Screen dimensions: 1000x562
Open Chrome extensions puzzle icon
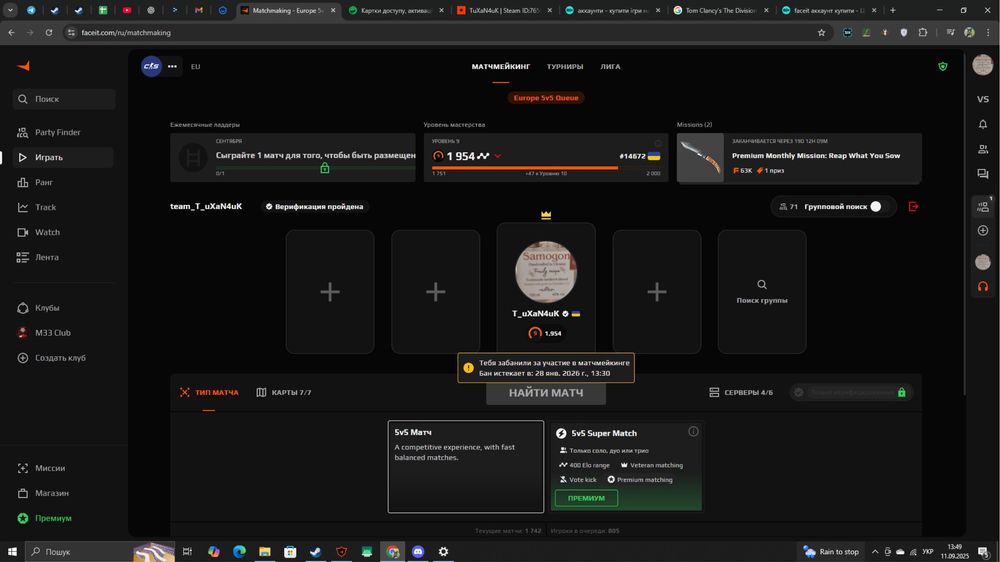[x=923, y=33]
